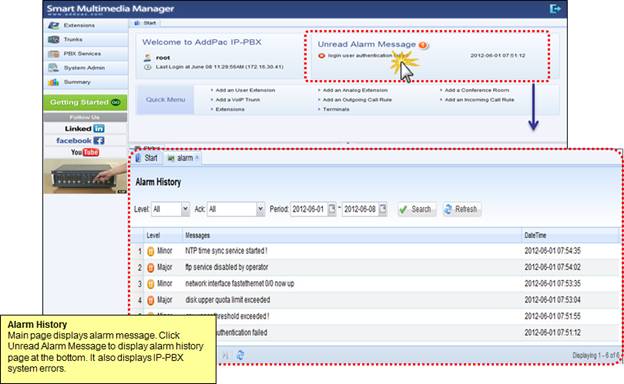This screenshot has width=624, height=384.
Task: Select 'ftp service disabled by operator' message
Action: (226, 267)
